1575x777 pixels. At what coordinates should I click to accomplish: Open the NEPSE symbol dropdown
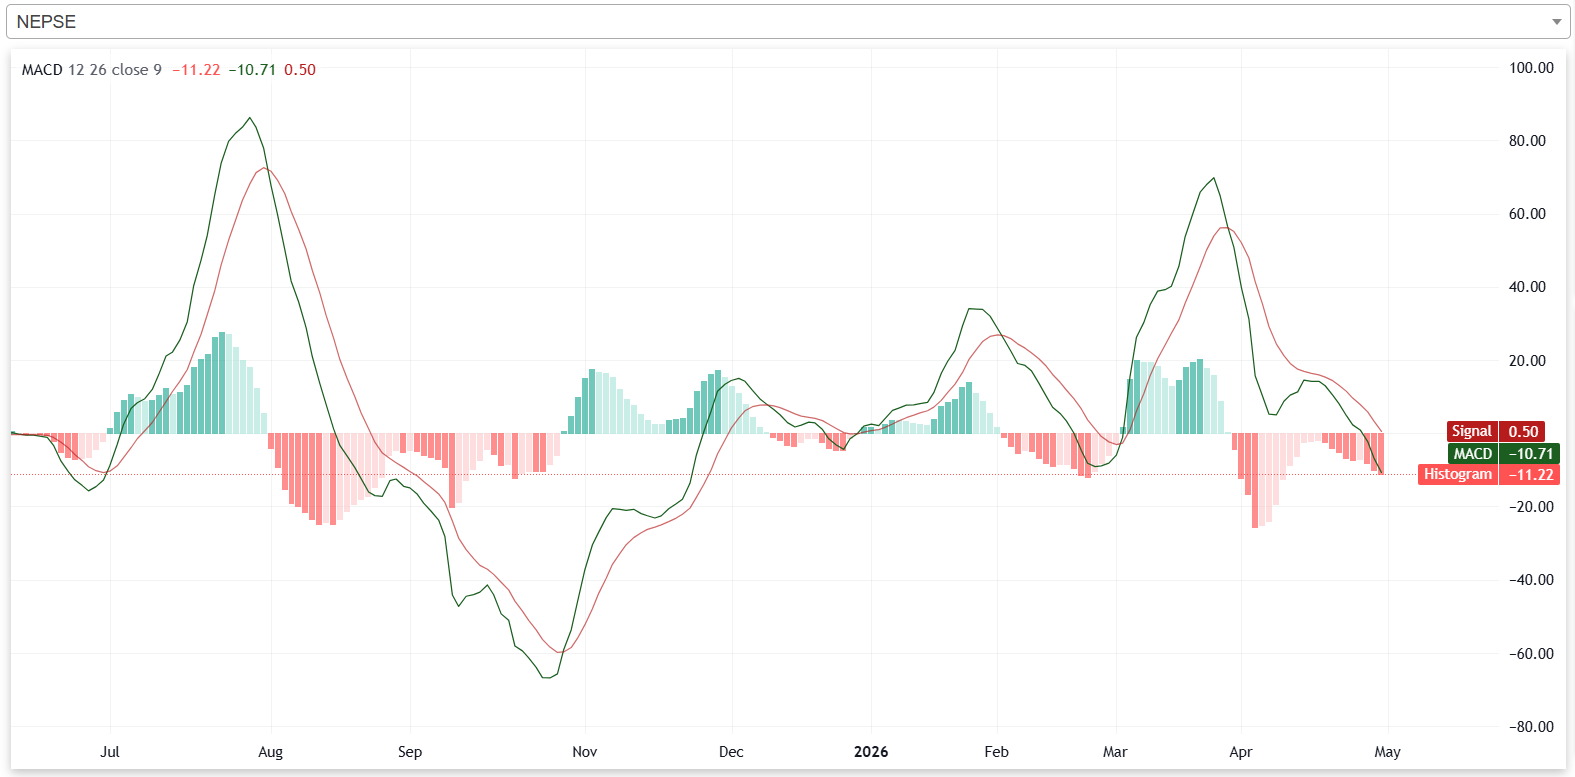click(787, 22)
